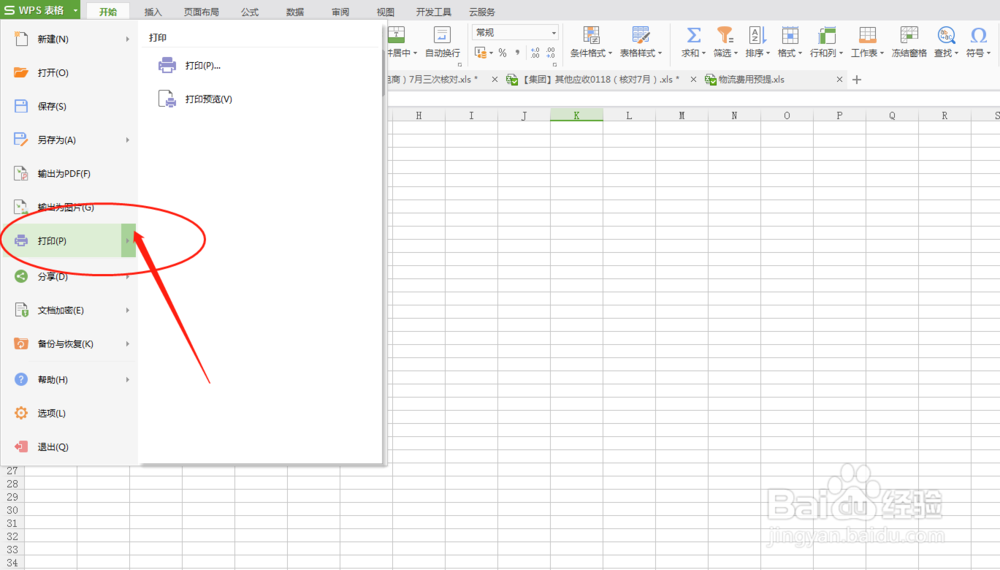Viewport: 1000px width, 570px height.
Task: Switch to the 公式 ribbon tab
Action: 250,11
